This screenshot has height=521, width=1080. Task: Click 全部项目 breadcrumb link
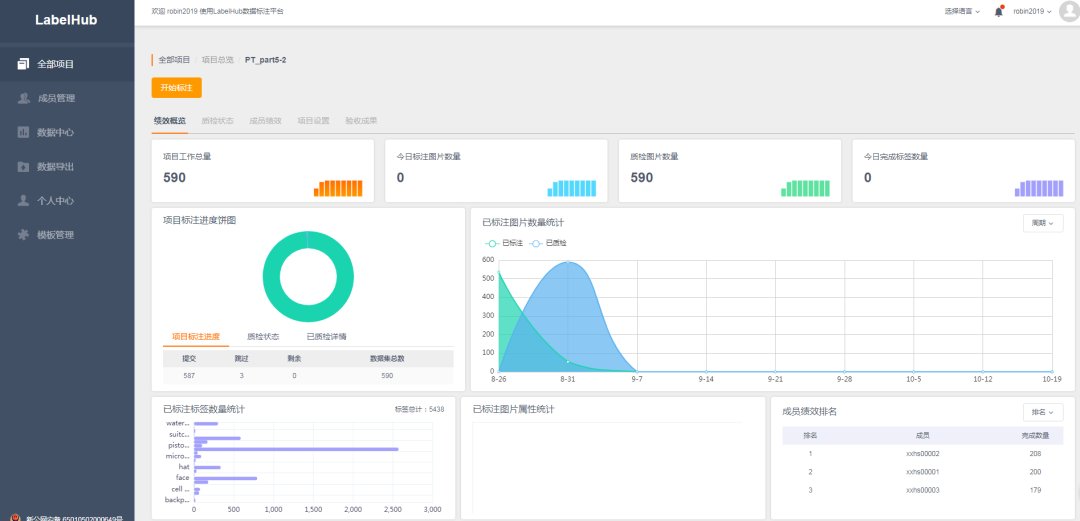click(x=174, y=60)
